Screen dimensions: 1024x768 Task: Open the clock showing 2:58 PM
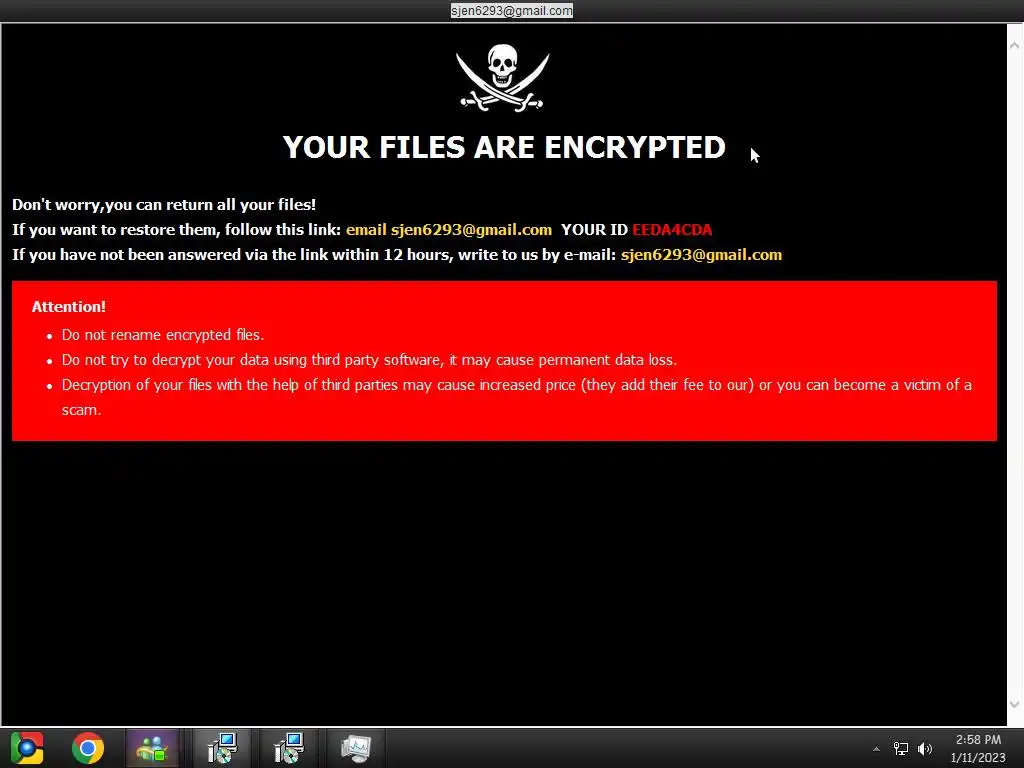point(978,748)
